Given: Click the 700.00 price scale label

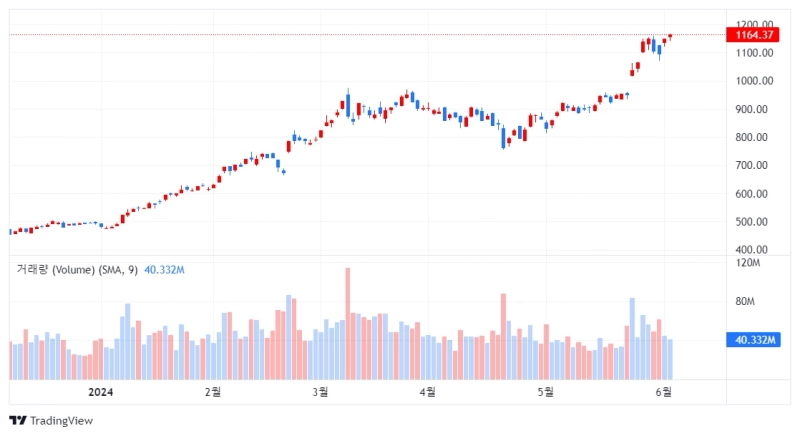Looking at the screenshot, I should pos(754,165).
